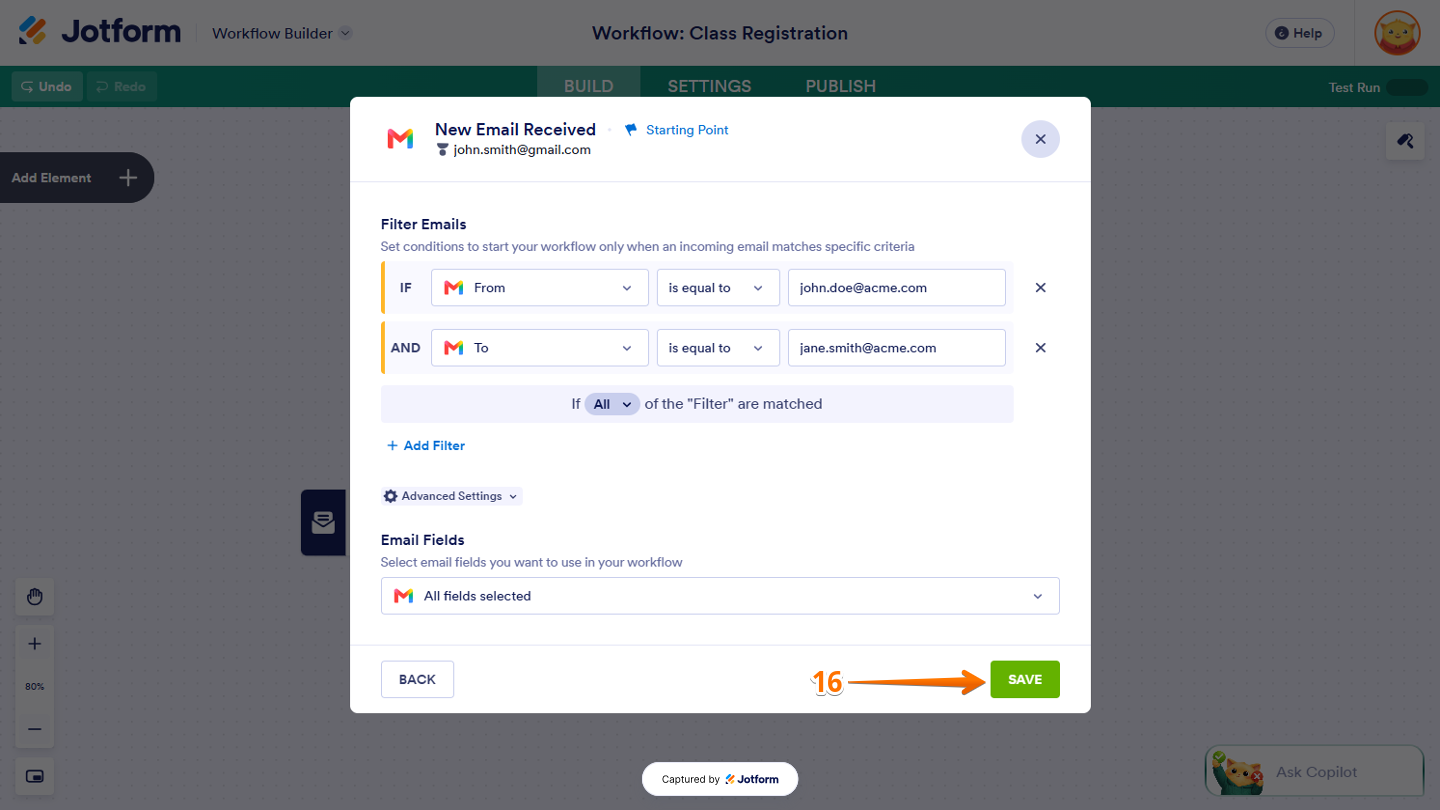
Task: Click the Starting Point flag label
Action: pos(677,130)
